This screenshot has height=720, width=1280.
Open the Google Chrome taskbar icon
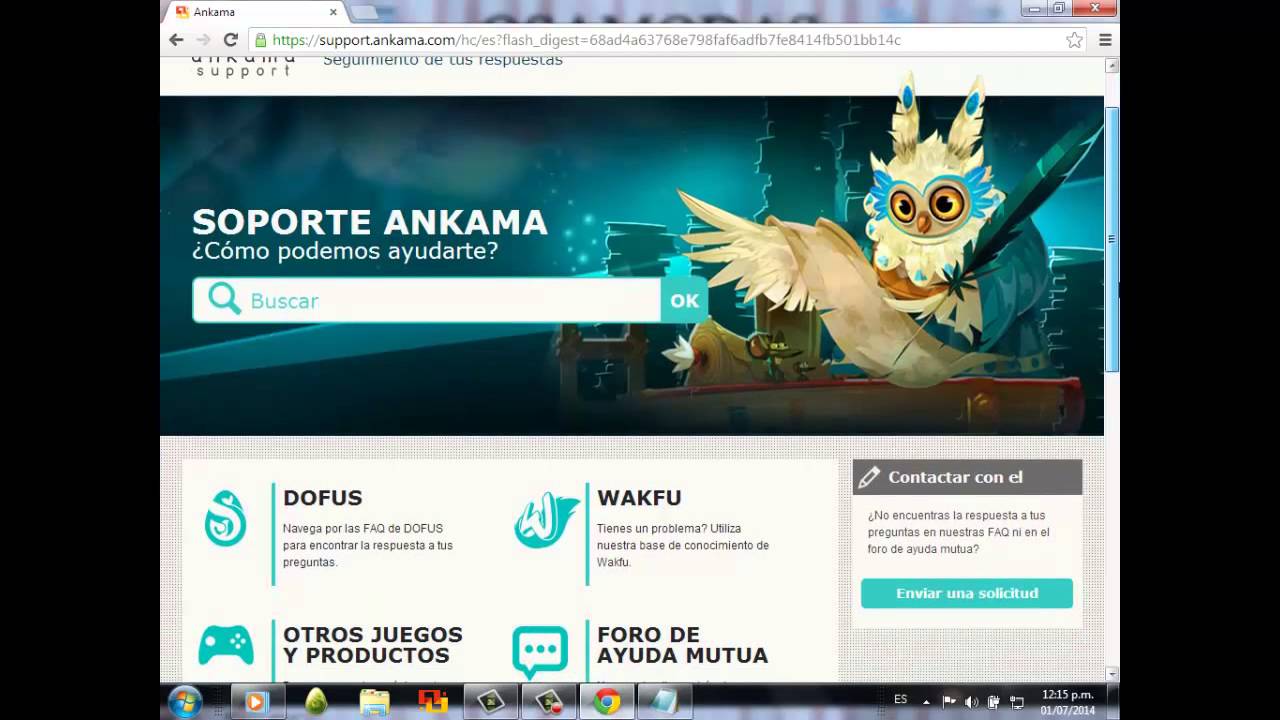coord(606,702)
